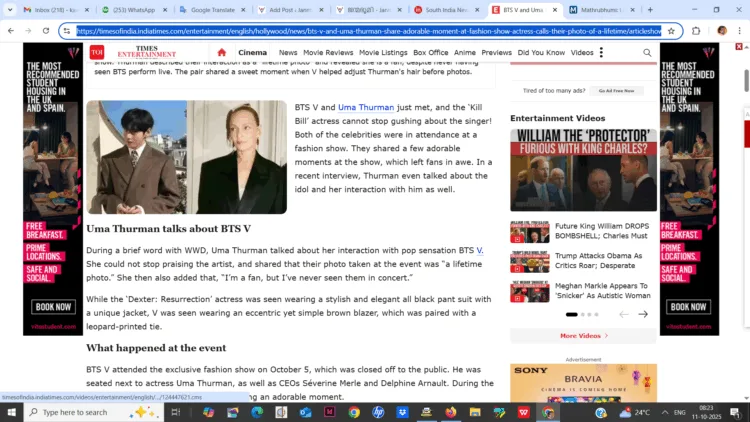The height and width of the screenshot is (422, 750).
Task: Open the Movie Reviews menu item
Action: pos(328,52)
